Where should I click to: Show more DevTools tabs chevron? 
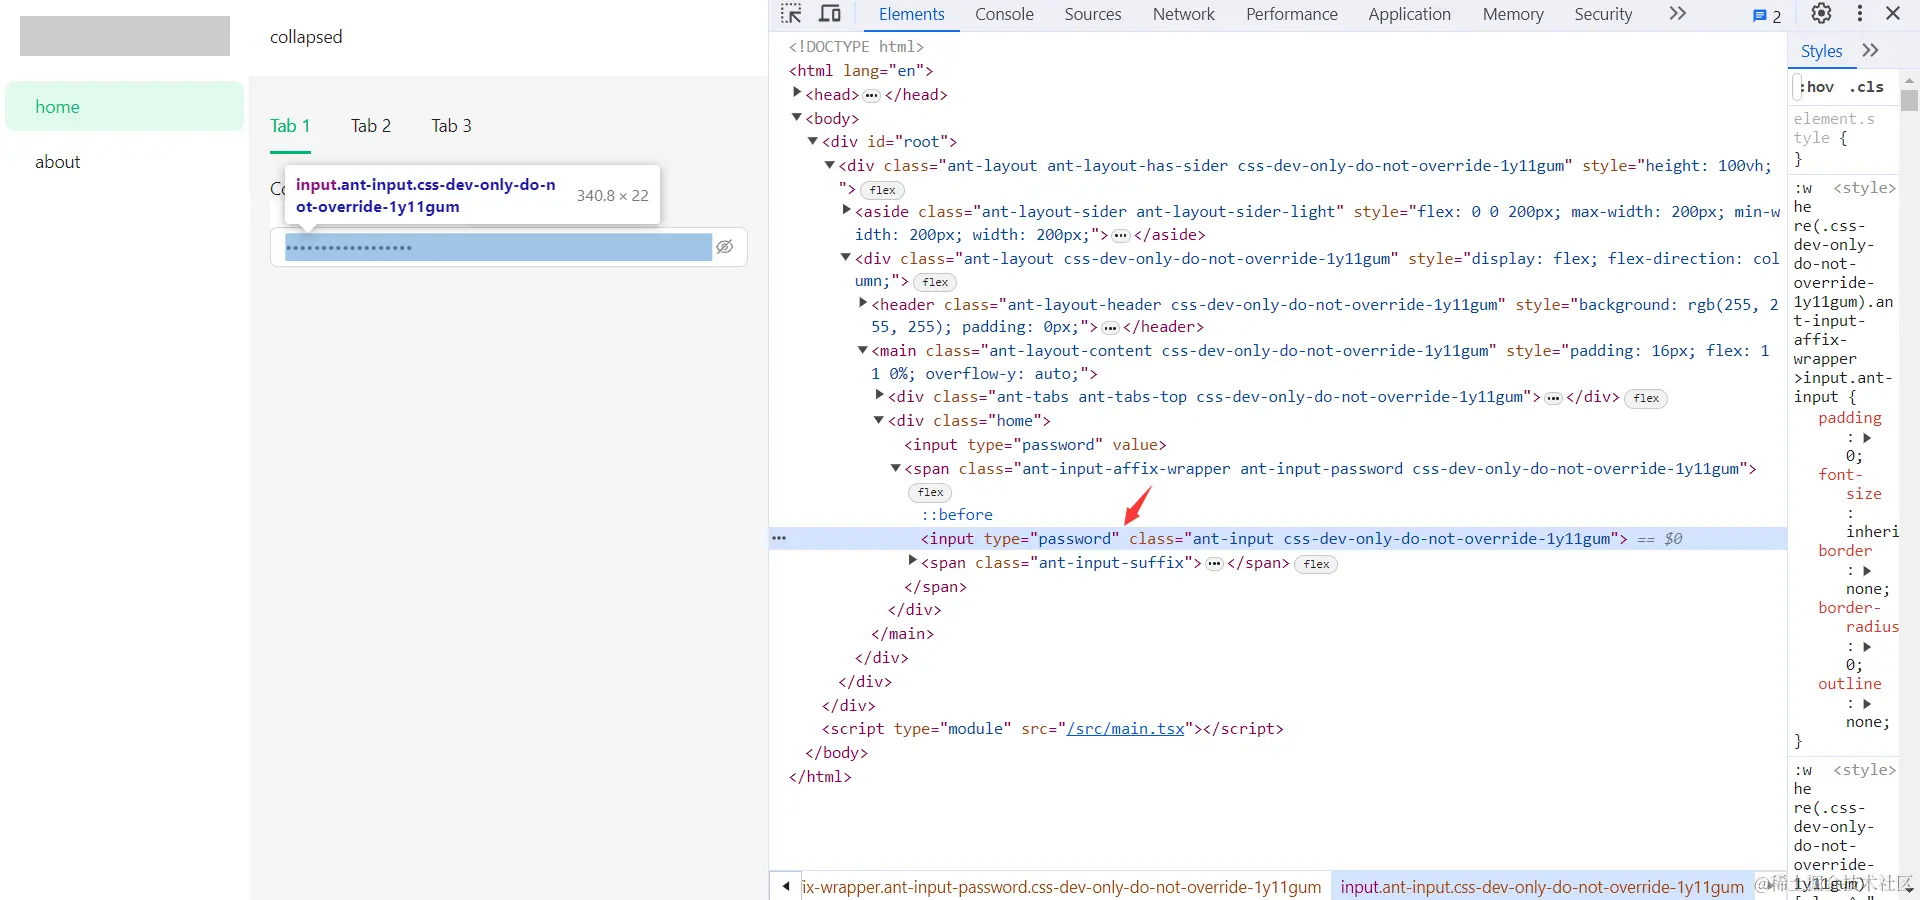(1677, 14)
